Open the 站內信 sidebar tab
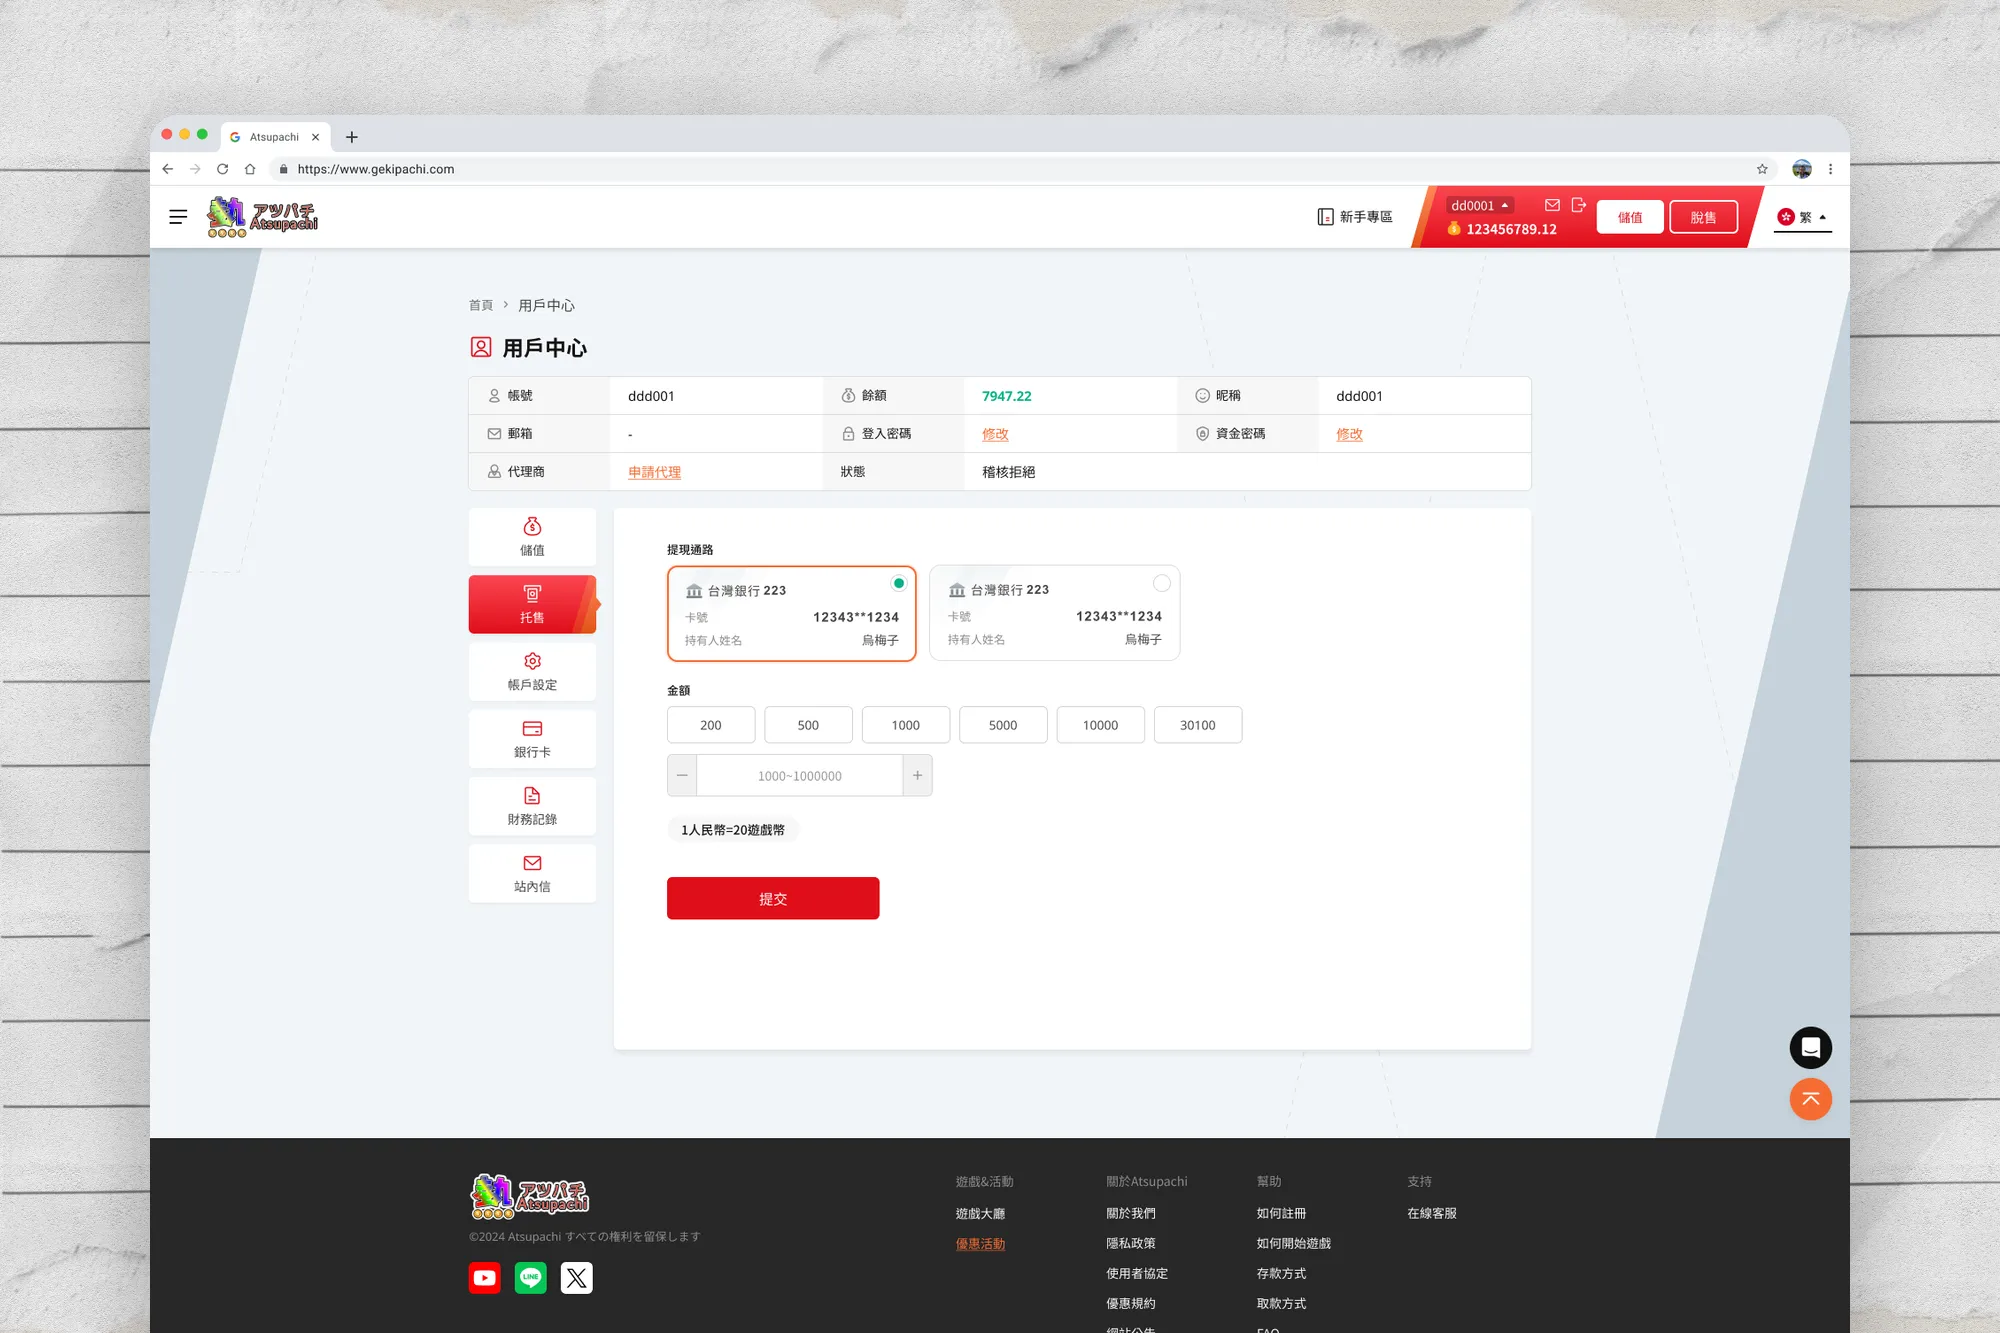2000x1333 pixels. tap(532, 873)
